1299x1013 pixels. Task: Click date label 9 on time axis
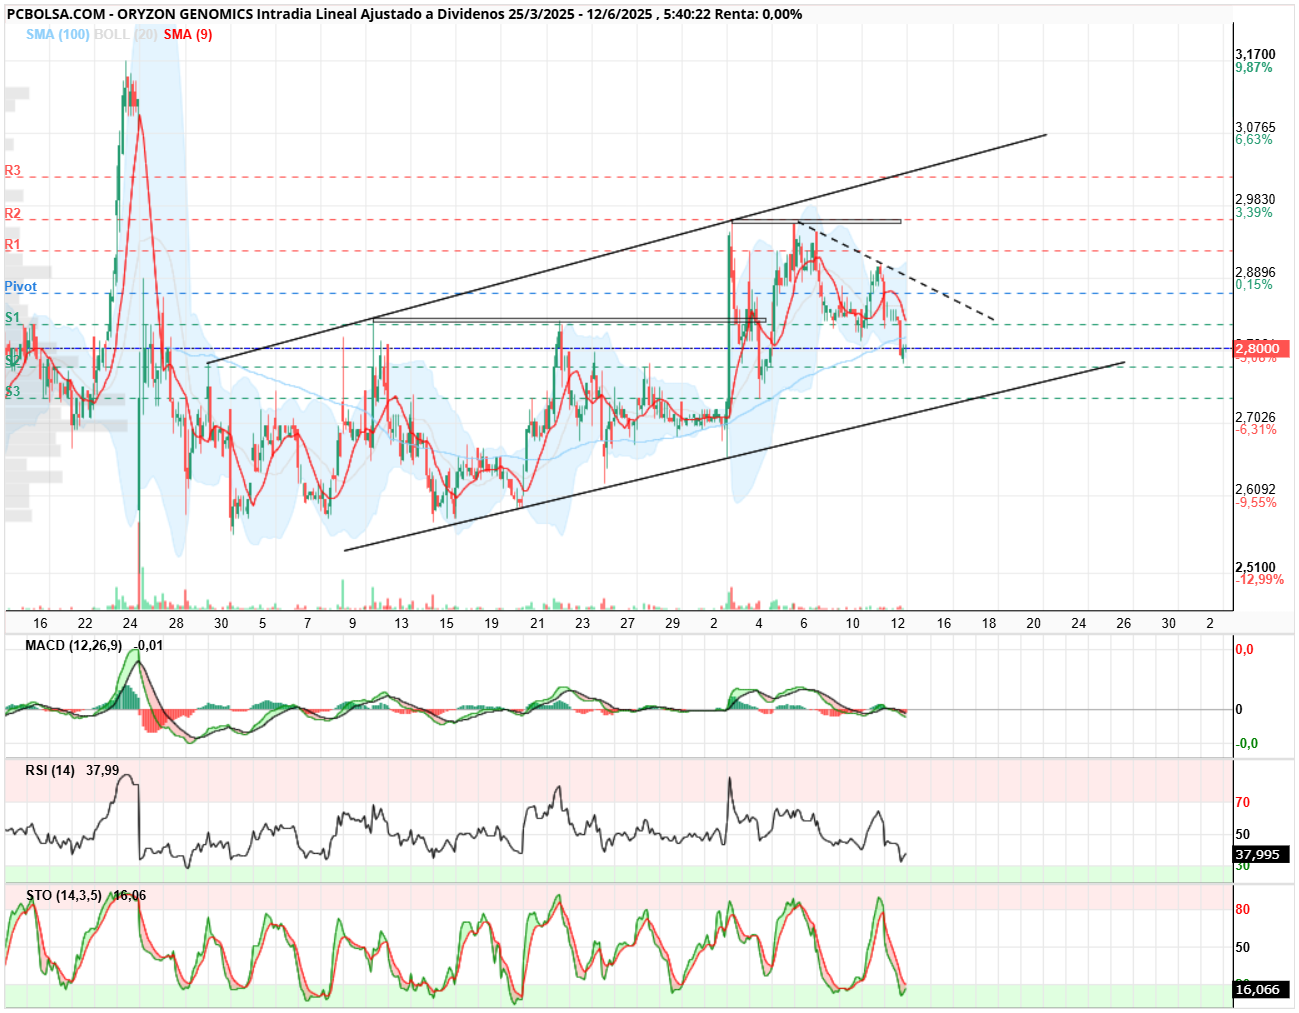coord(353,624)
